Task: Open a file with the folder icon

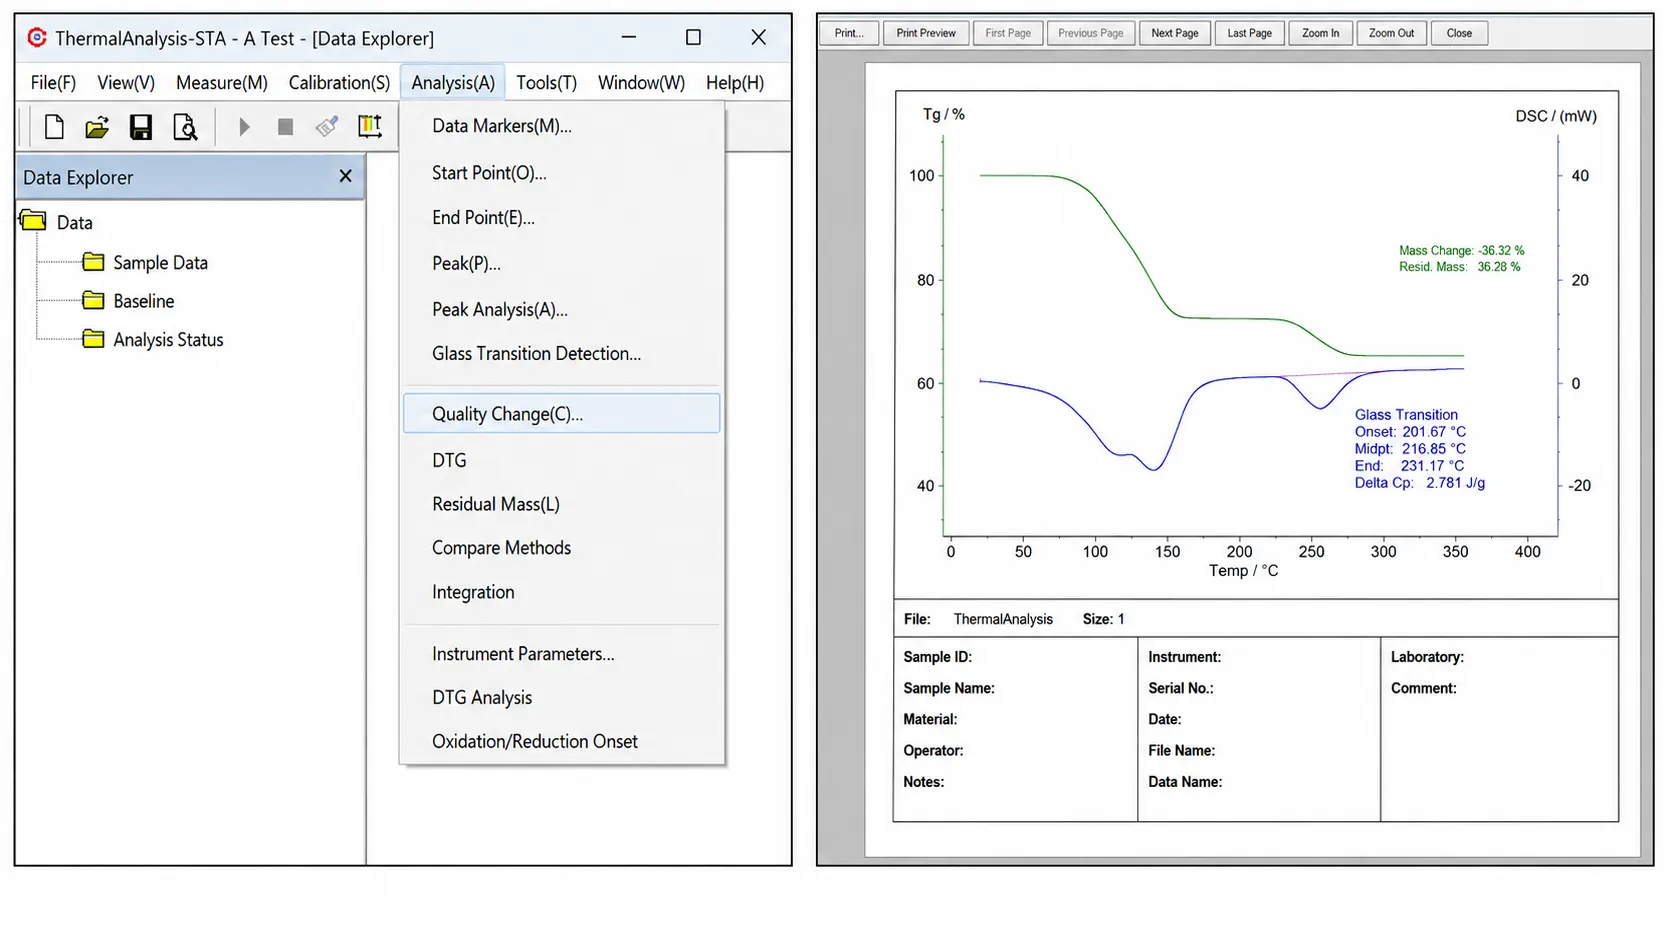Action: pos(97,127)
